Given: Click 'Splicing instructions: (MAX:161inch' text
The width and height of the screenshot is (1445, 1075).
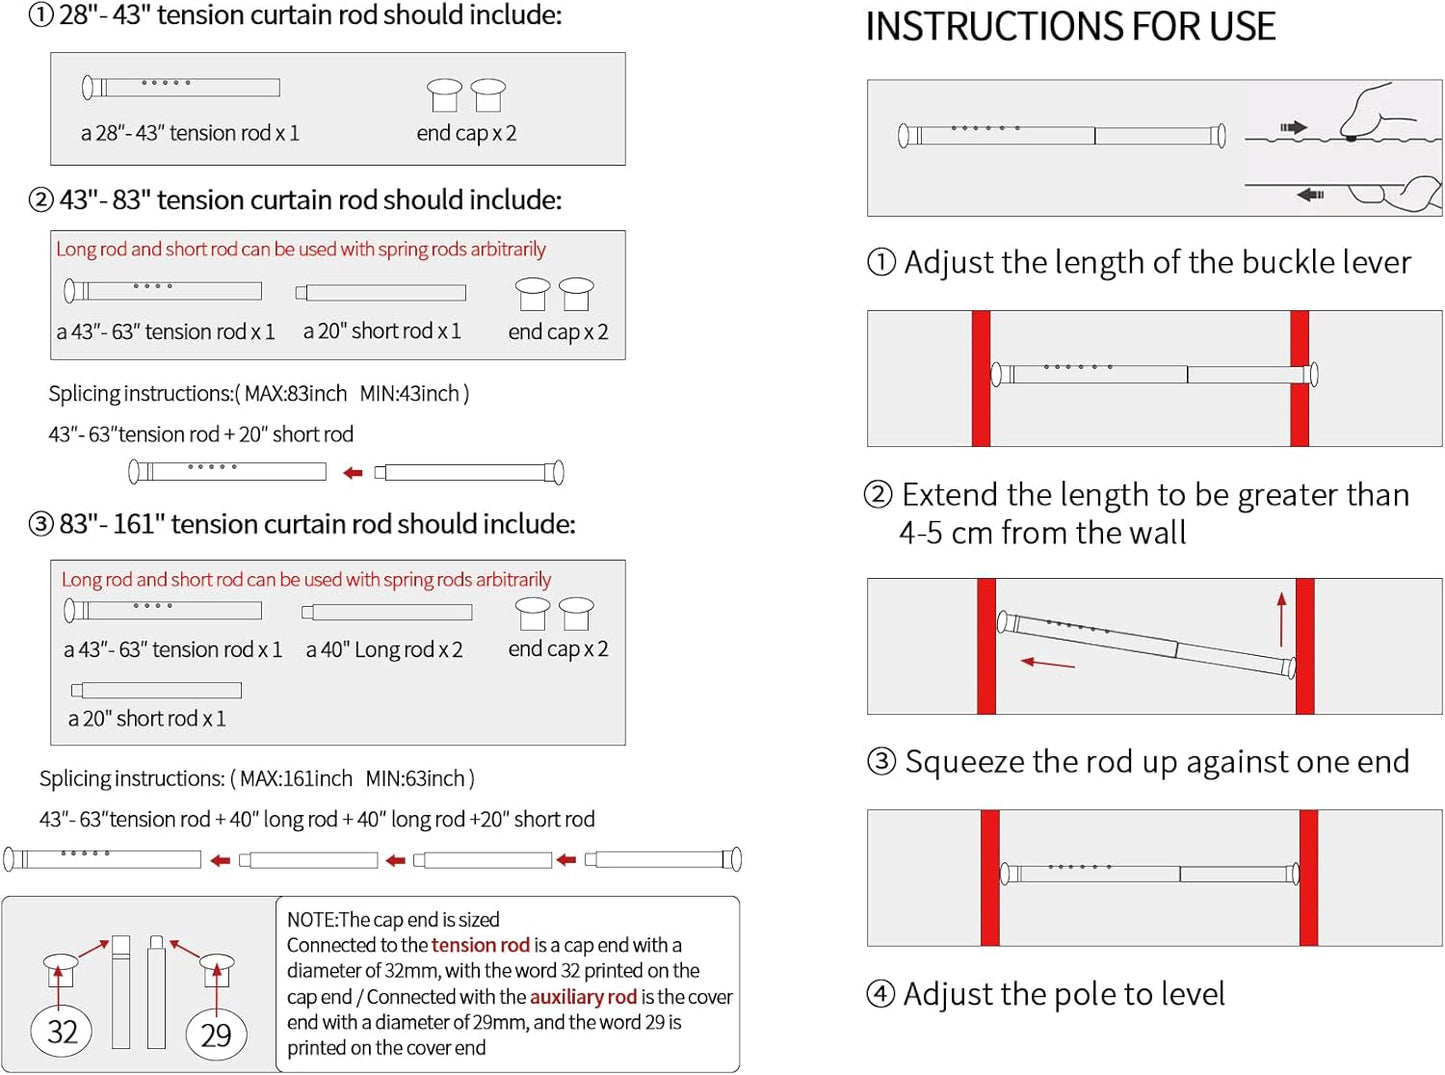Looking at the screenshot, I should 196,778.
